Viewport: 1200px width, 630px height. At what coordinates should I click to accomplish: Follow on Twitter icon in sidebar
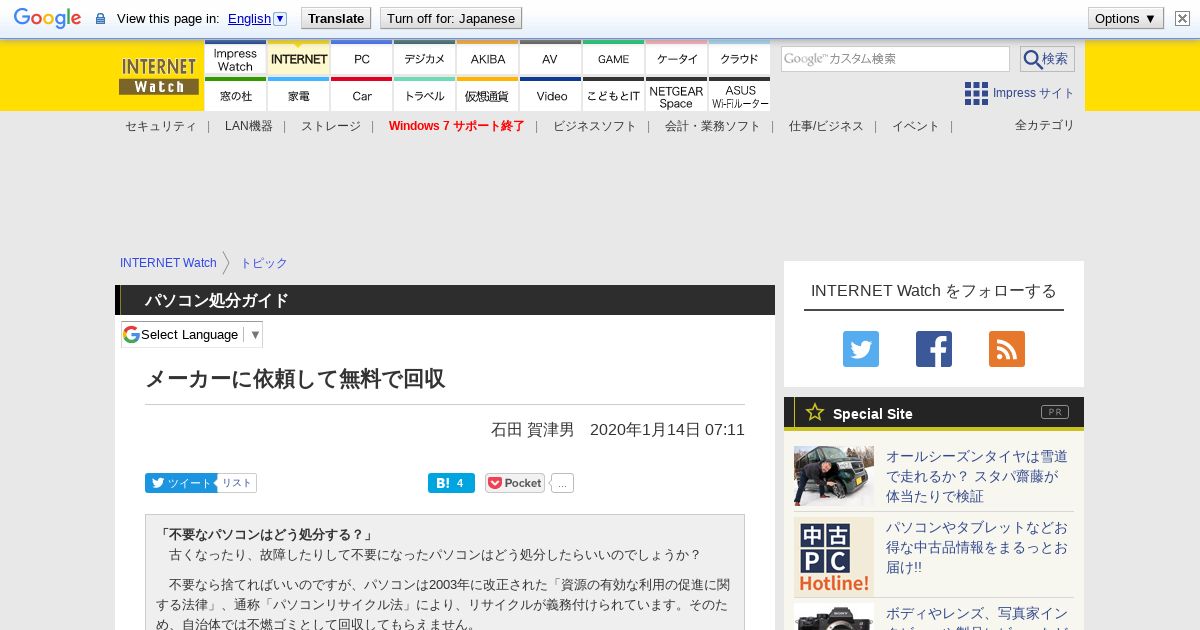[x=861, y=349]
